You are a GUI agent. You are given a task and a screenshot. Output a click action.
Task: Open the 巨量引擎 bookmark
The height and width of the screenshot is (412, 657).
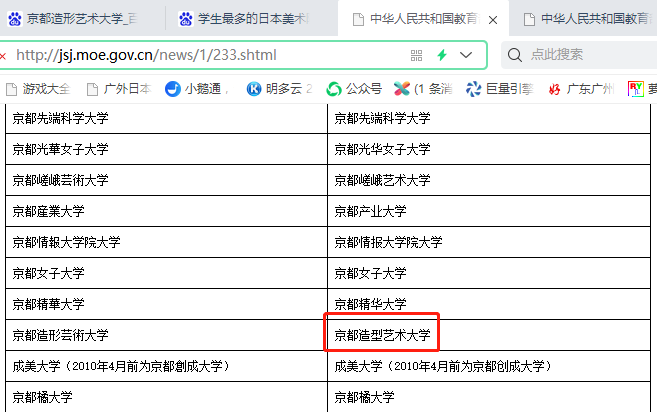(x=499, y=89)
